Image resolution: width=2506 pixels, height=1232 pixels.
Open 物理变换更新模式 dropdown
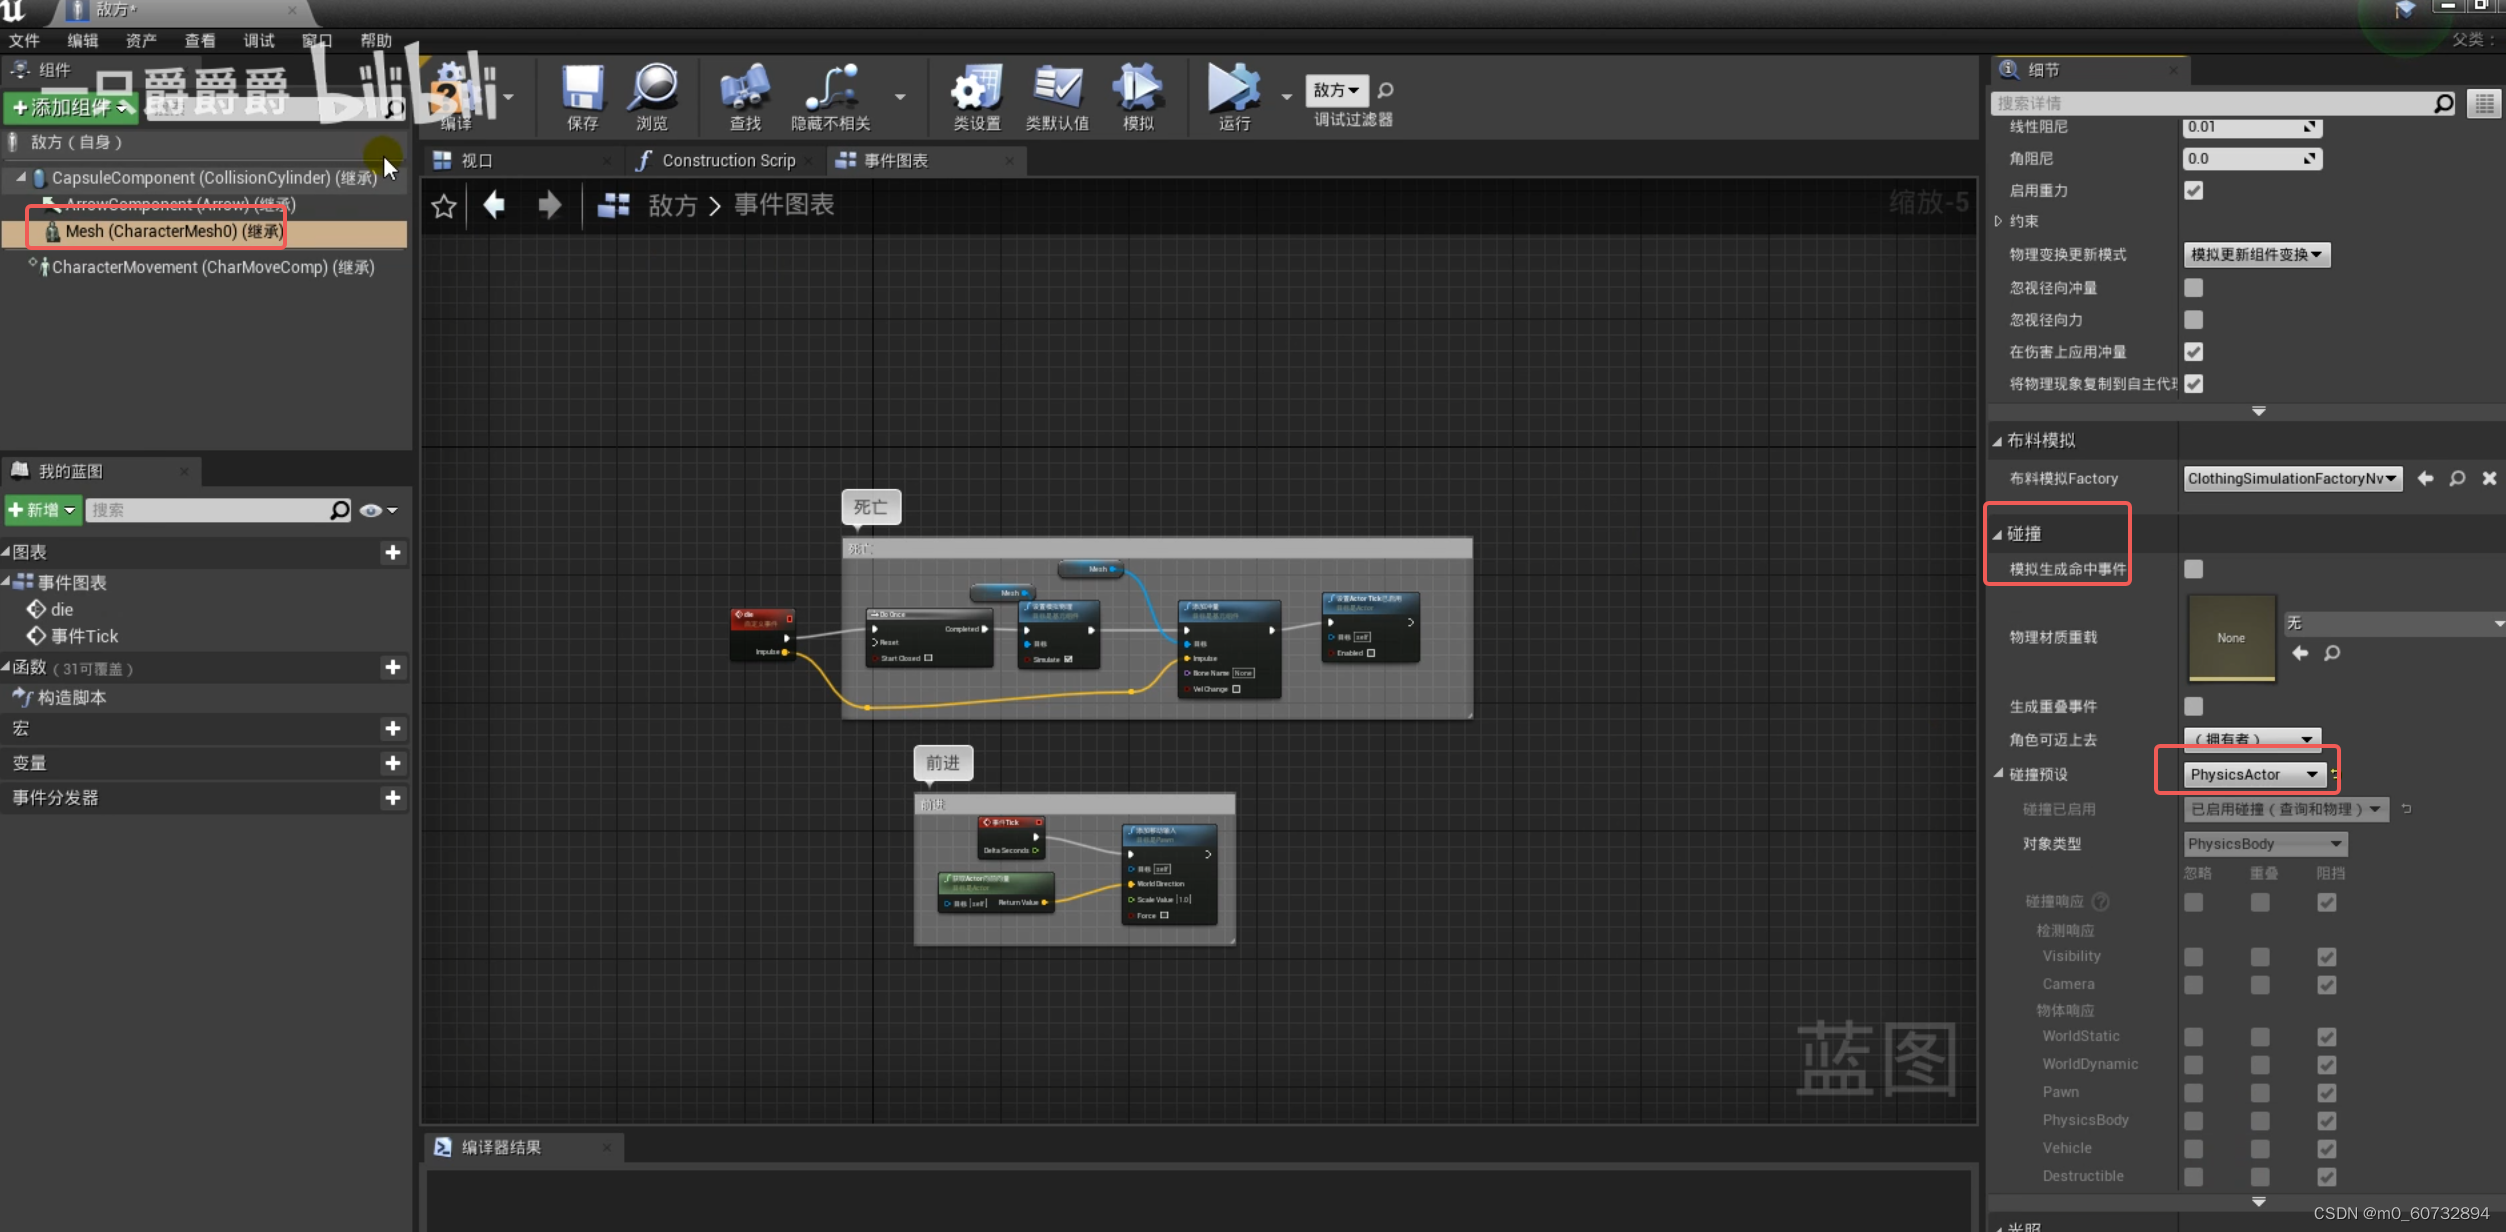[2256, 255]
